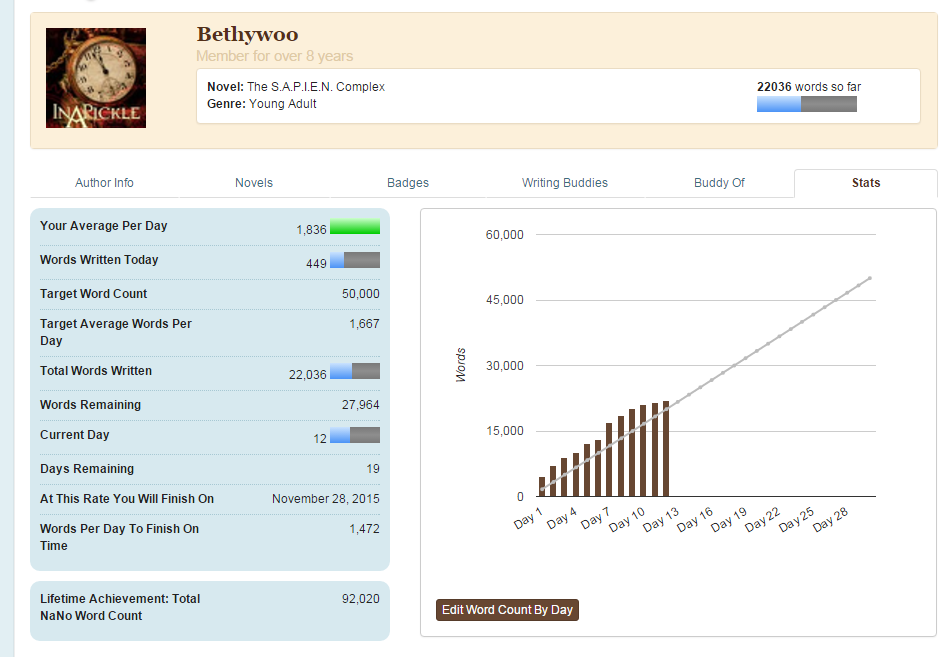Image resolution: width=944 pixels, height=657 pixels.
Task: Click the Bethywoo username heading
Action: coord(247,35)
